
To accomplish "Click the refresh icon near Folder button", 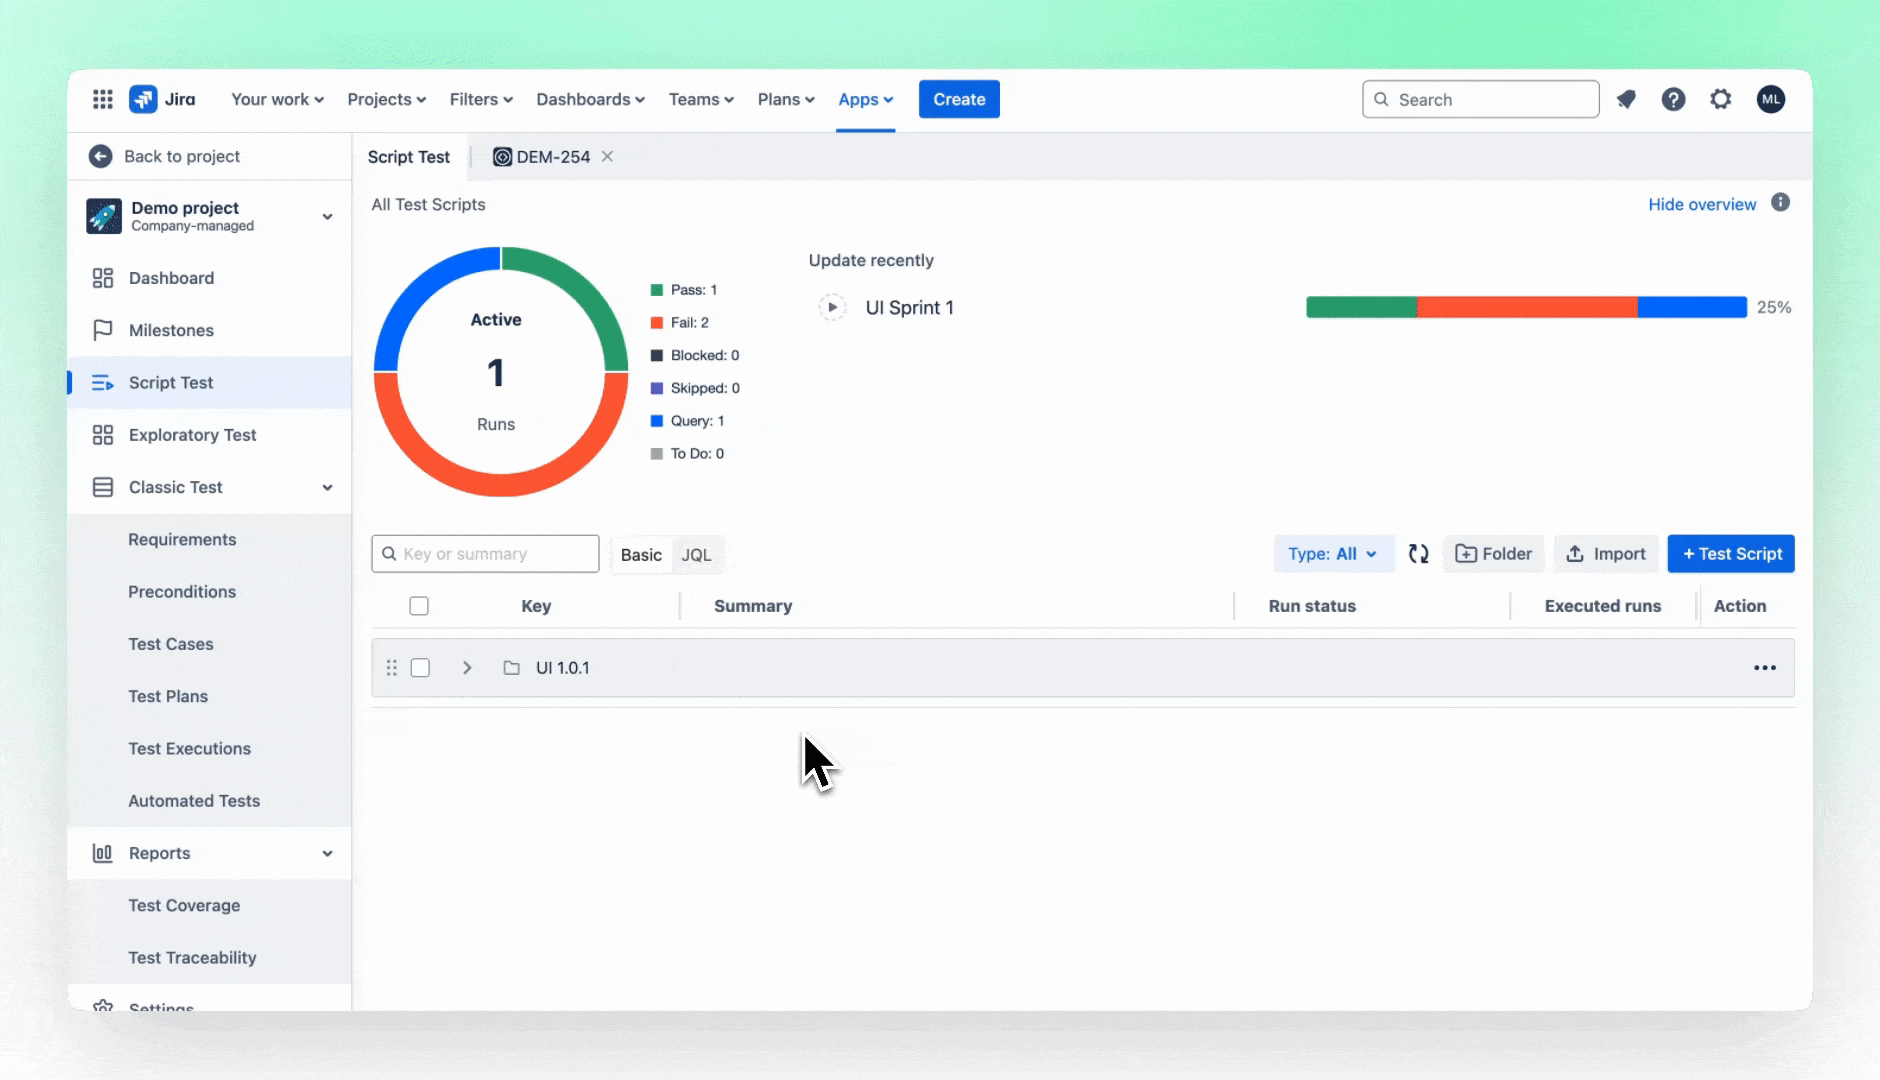I will 1418,553.
